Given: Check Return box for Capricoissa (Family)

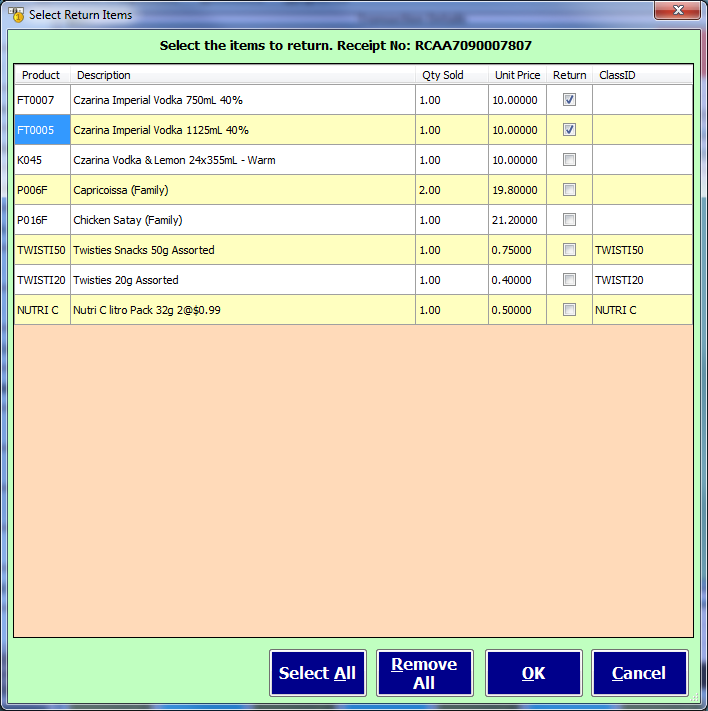Looking at the screenshot, I should pyautogui.click(x=569, y=190).
